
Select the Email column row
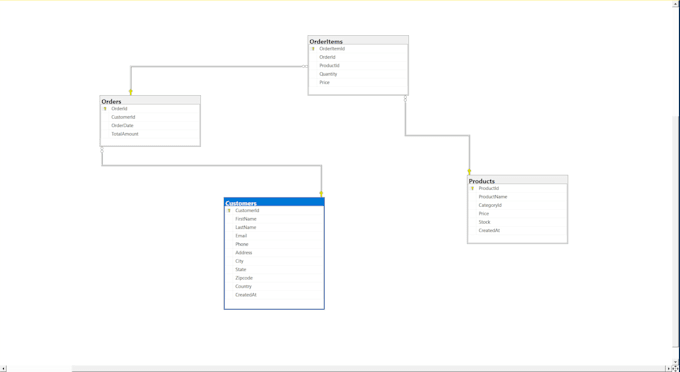274,236
